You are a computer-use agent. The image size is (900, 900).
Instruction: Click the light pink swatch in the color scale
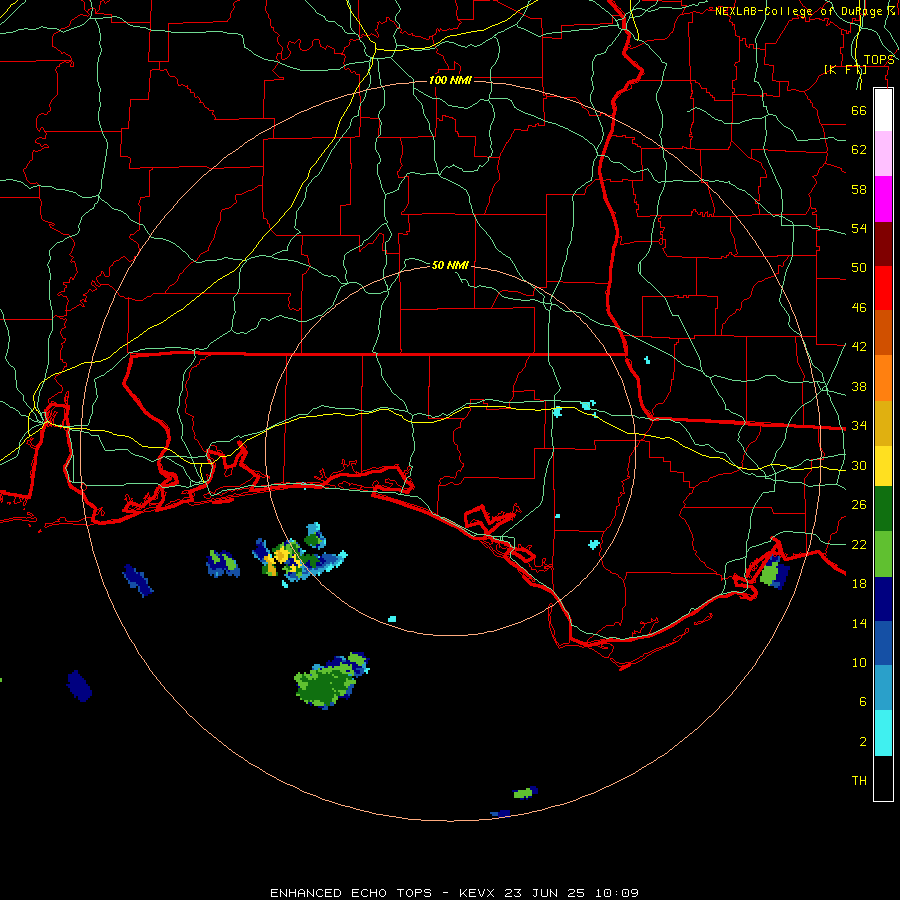point(883,154)
